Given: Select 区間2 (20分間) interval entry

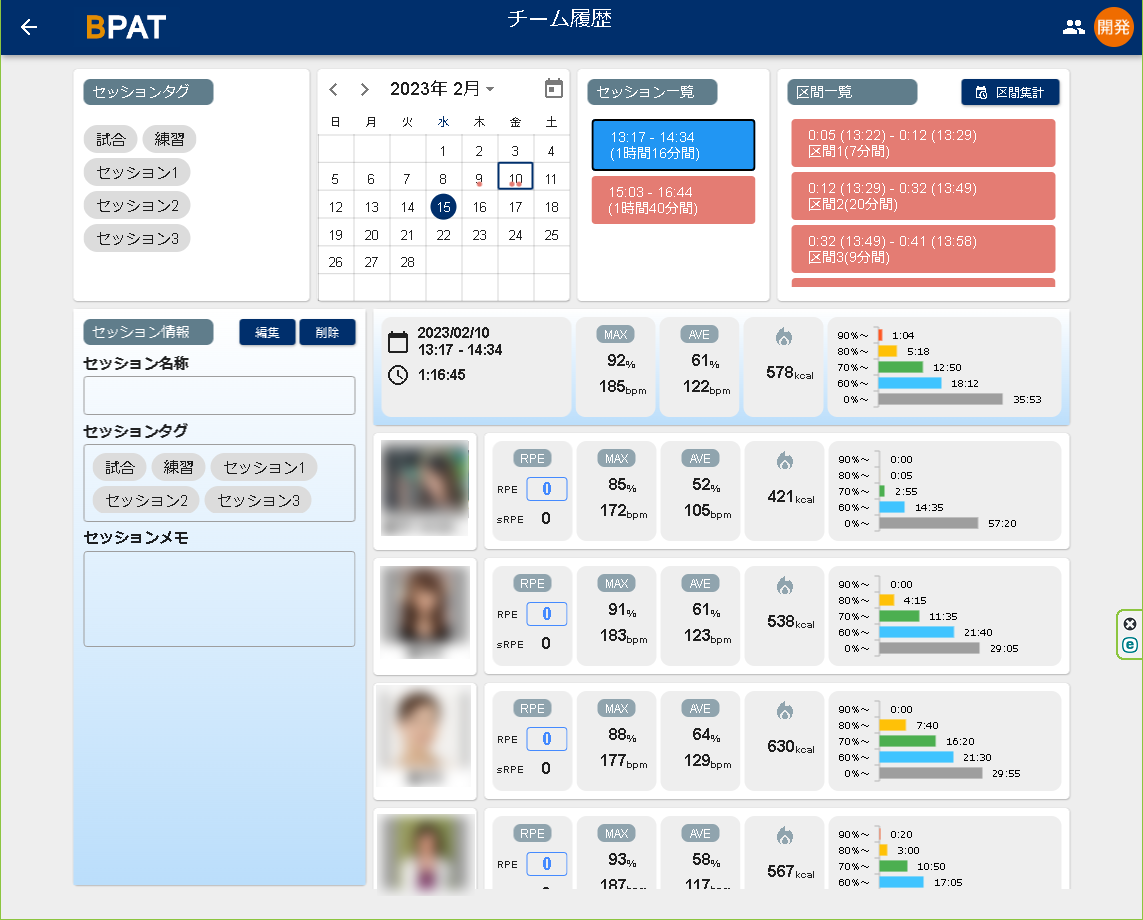Looking at the screenshot, I should tap(922, 196).
